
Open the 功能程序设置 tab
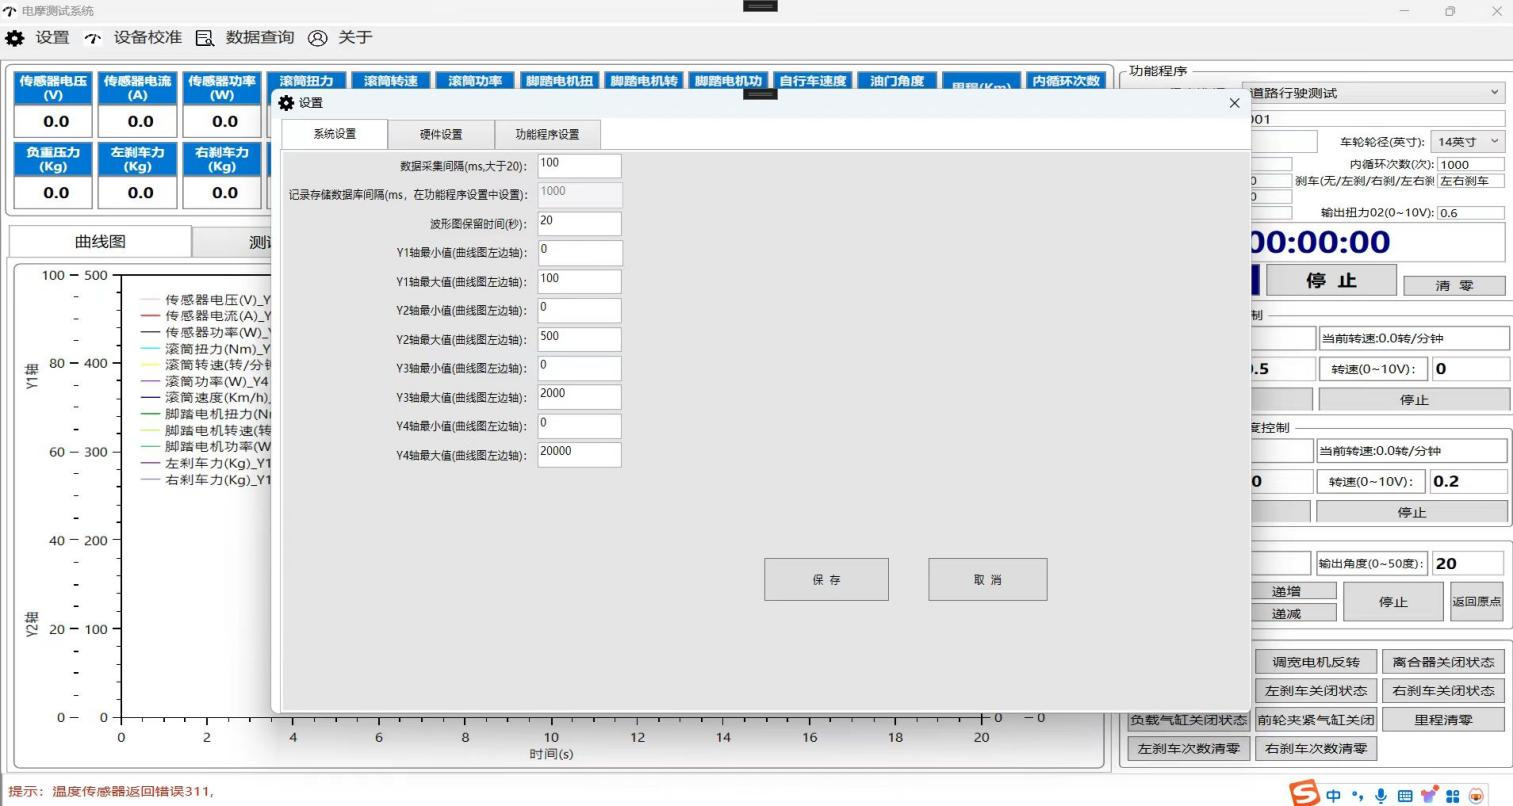tap(547, 134)
